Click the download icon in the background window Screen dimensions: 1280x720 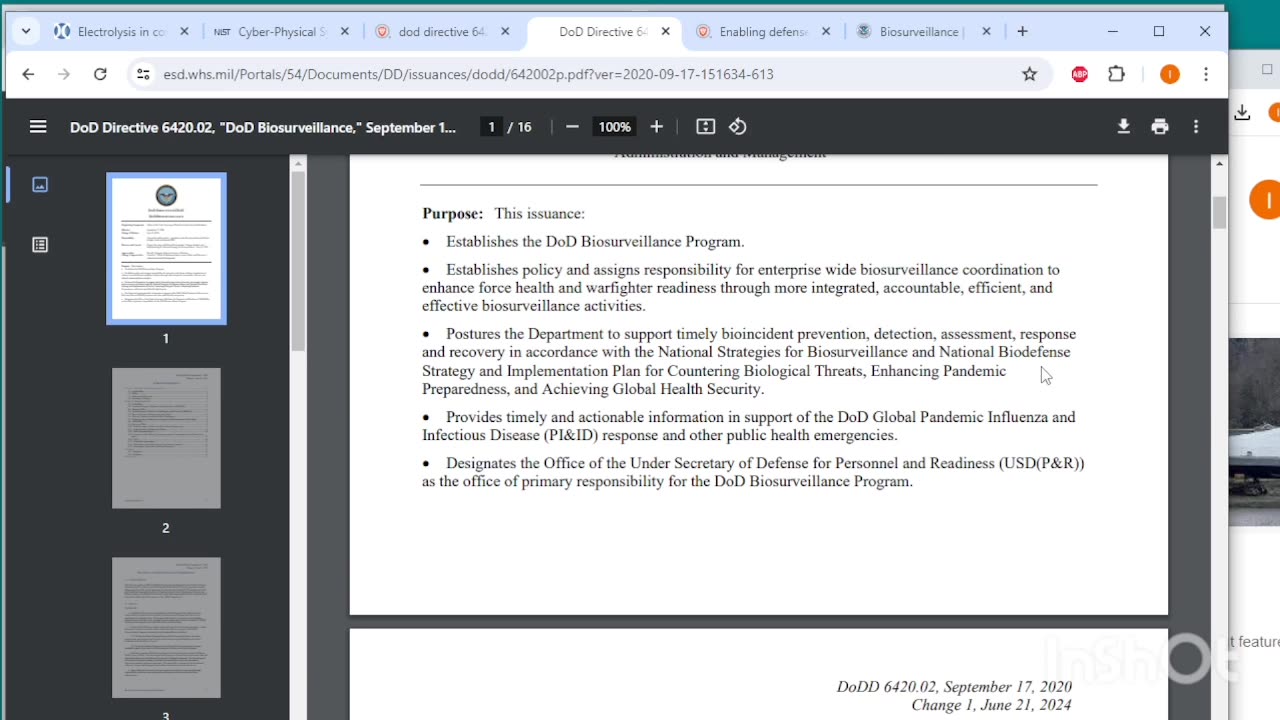tap(1242, 113)
